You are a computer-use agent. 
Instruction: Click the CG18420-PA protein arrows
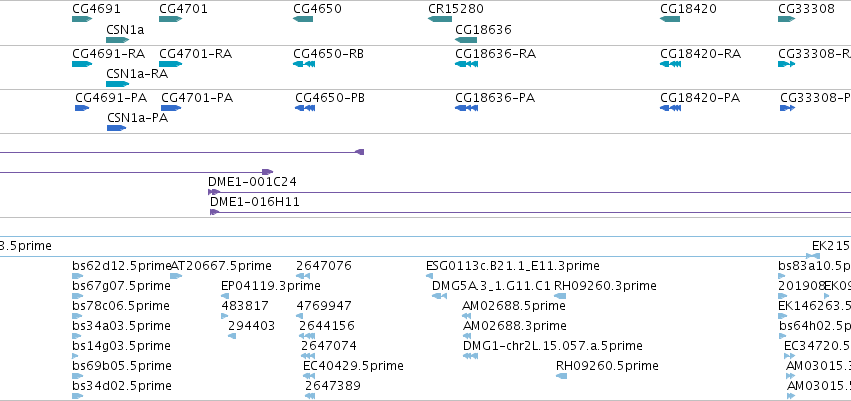670,108
